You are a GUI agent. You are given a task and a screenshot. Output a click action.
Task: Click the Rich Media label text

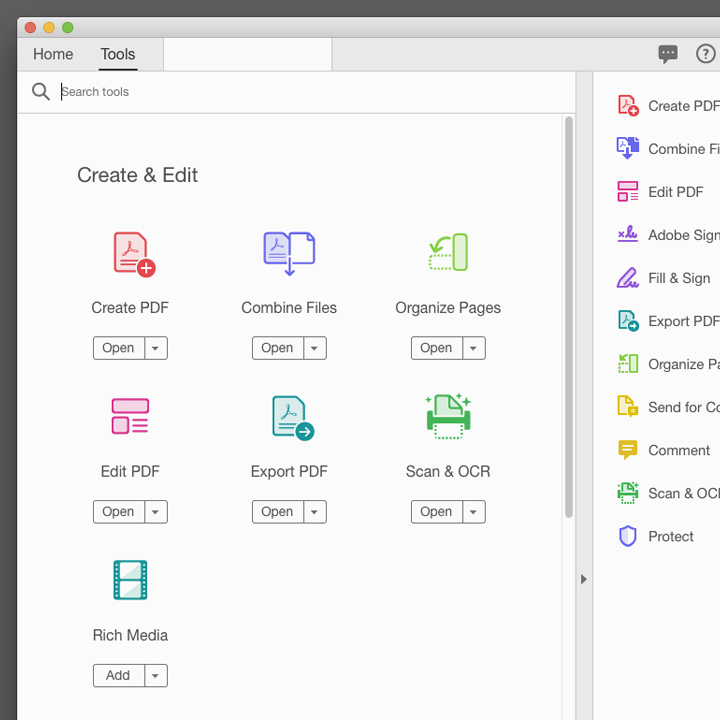[130, 636]
